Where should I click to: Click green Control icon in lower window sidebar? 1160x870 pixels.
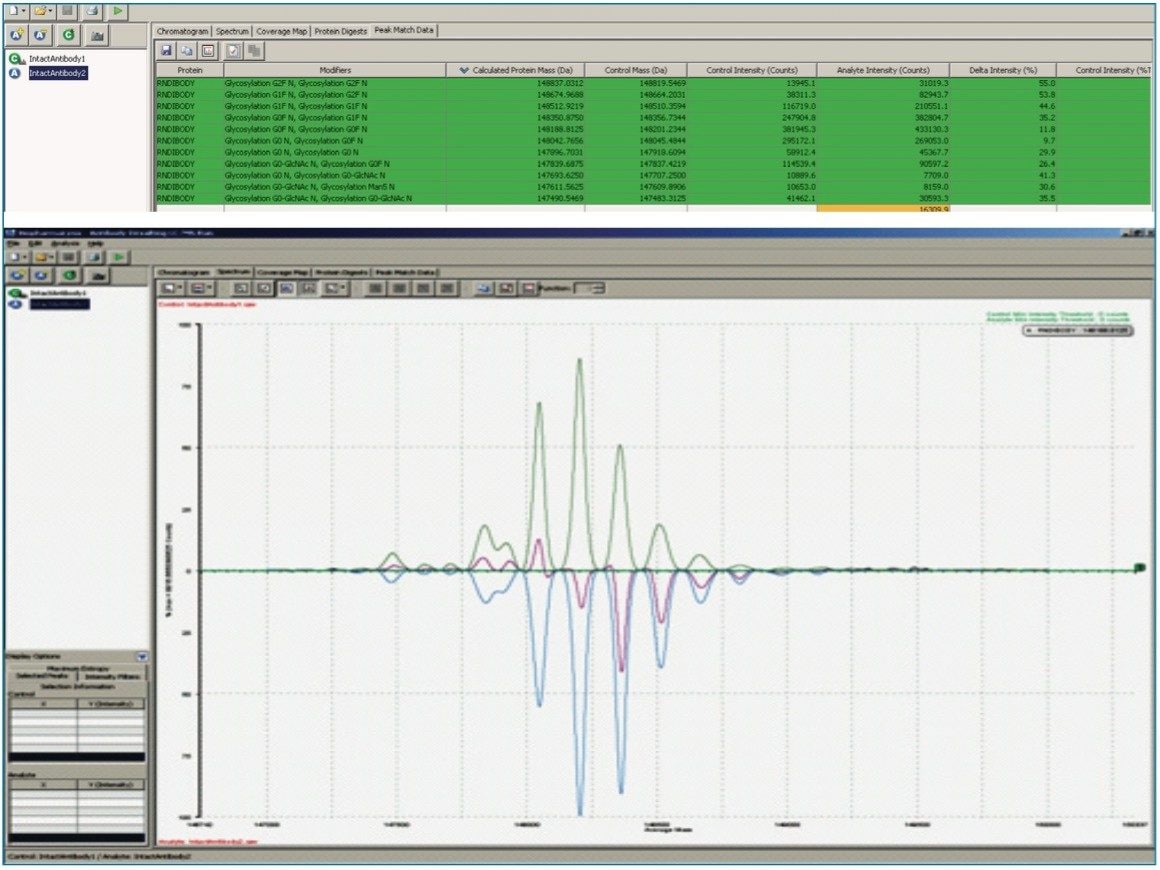[70, 275]
